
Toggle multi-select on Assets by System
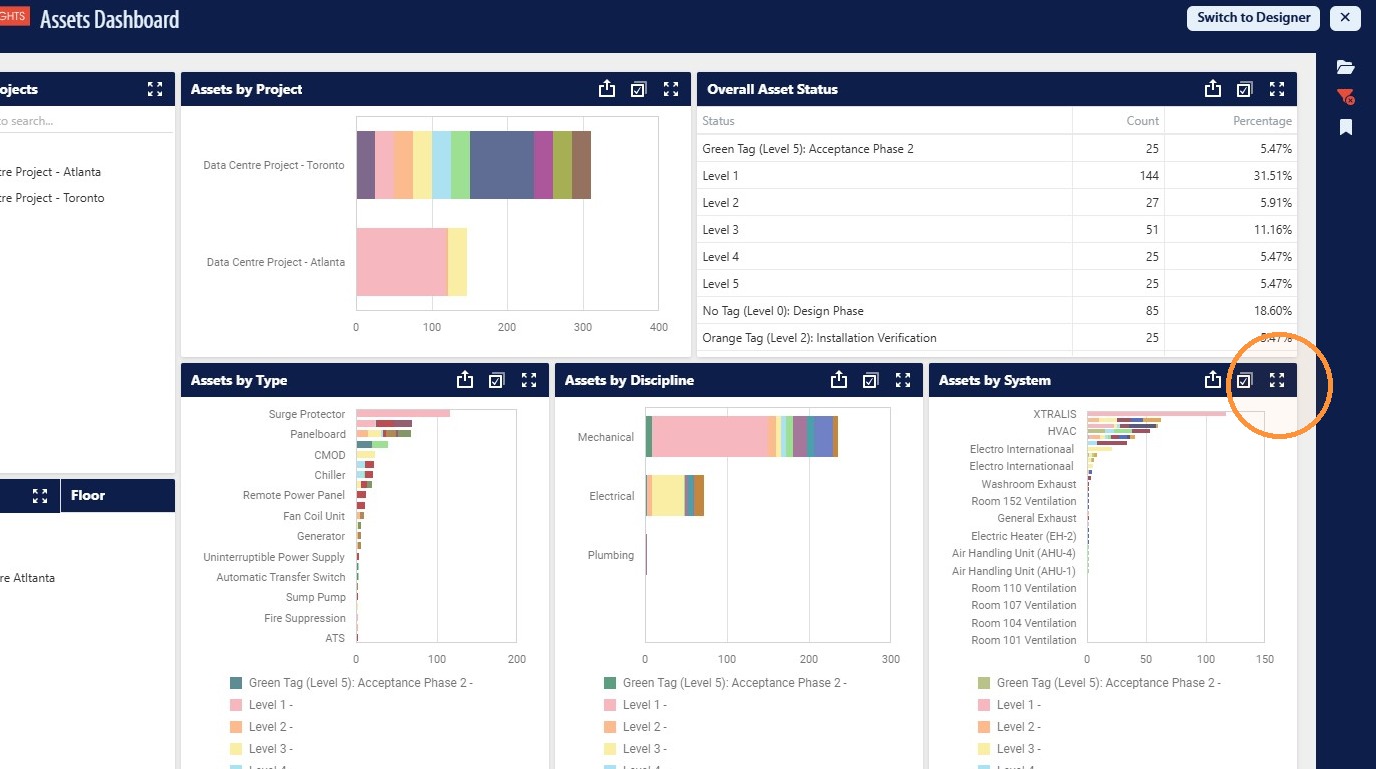[1245, 380]
